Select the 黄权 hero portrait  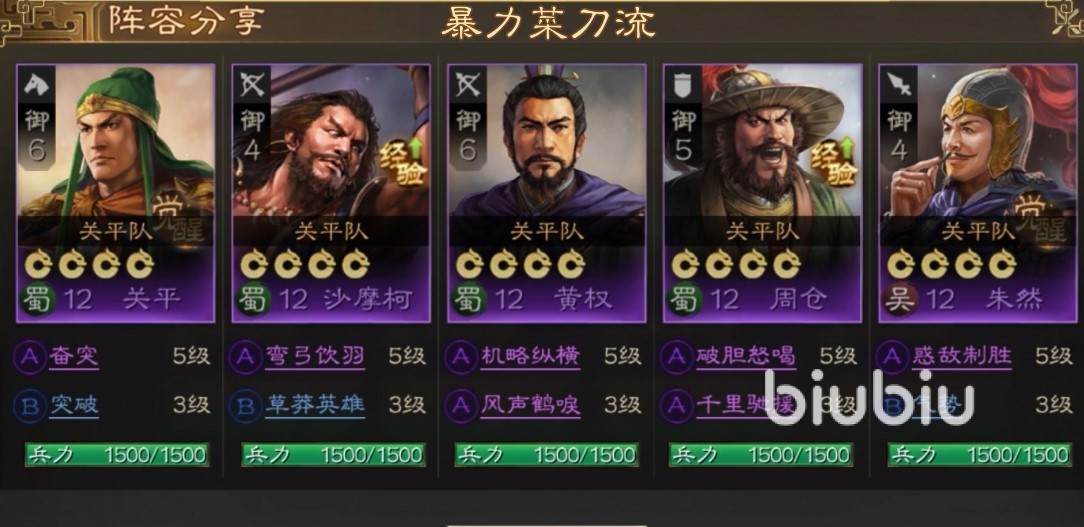(x=547, y=140)
